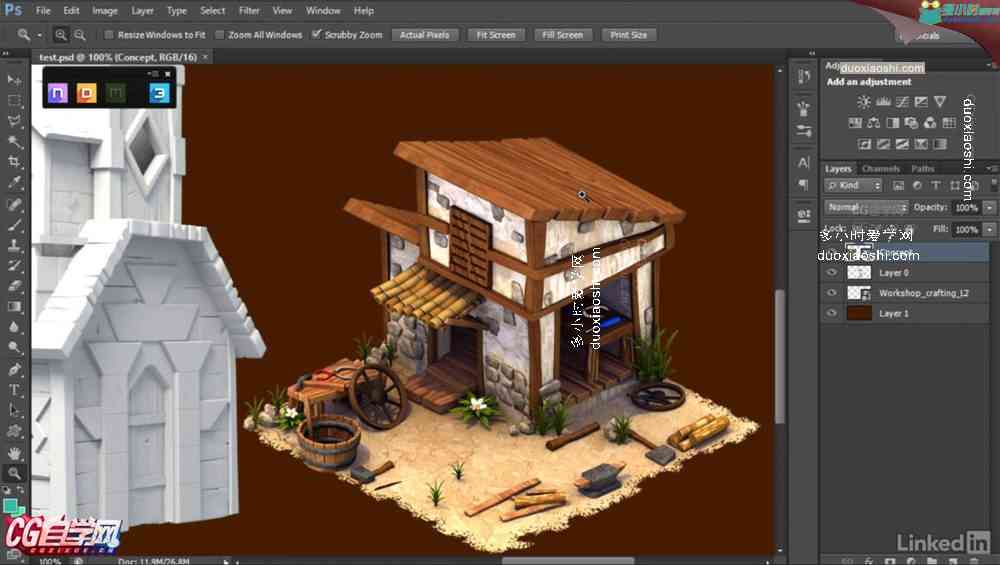Click the Zoom In icon in options bar
1000x565 pixels.
click(61, 35)
